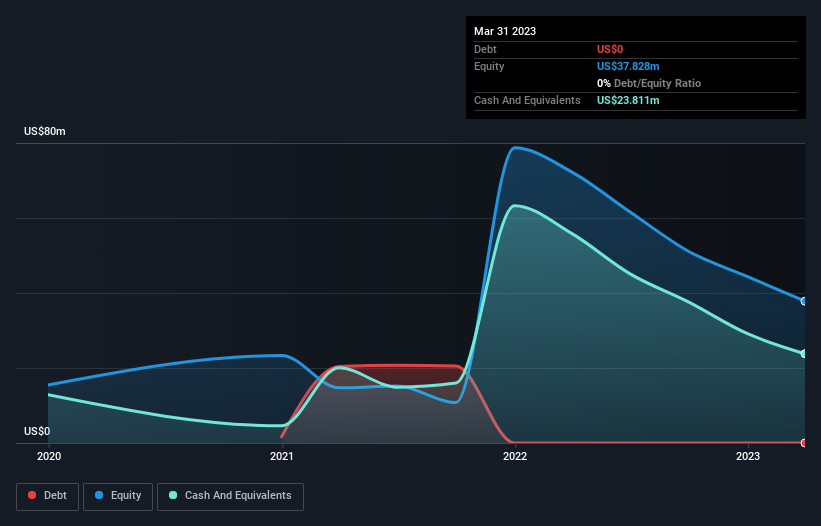Click the 2020 x-axis label
Screen dimensions: 821x526
(x=49, y=456)
